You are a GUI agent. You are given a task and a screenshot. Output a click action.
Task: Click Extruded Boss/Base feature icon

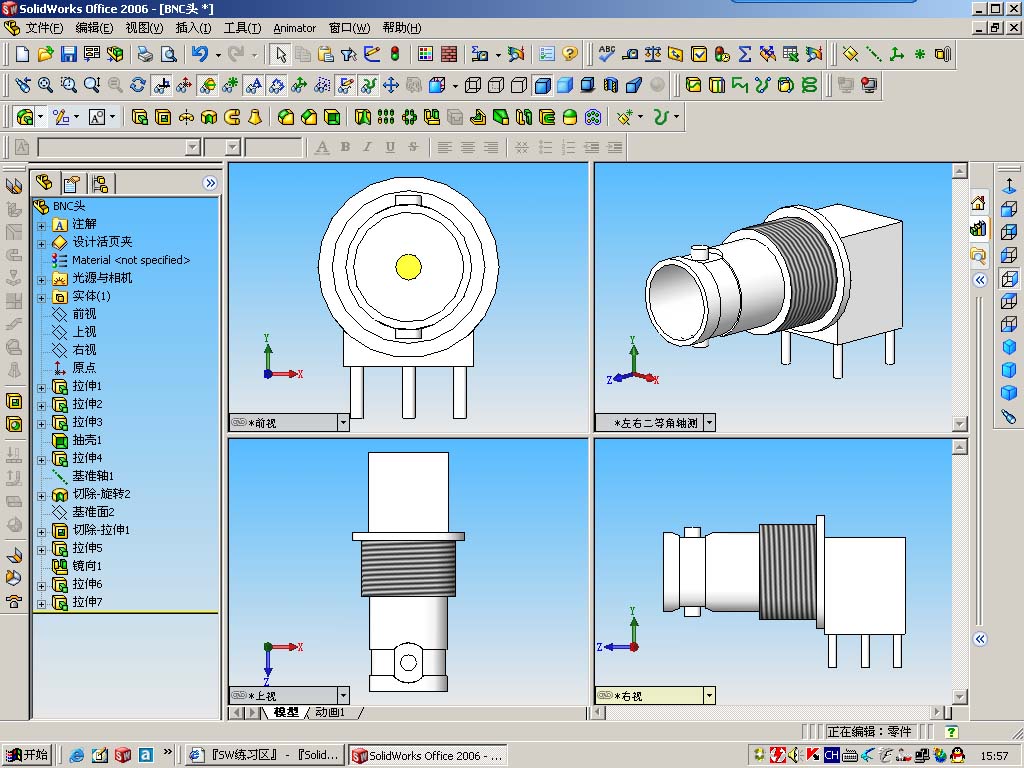140,117
